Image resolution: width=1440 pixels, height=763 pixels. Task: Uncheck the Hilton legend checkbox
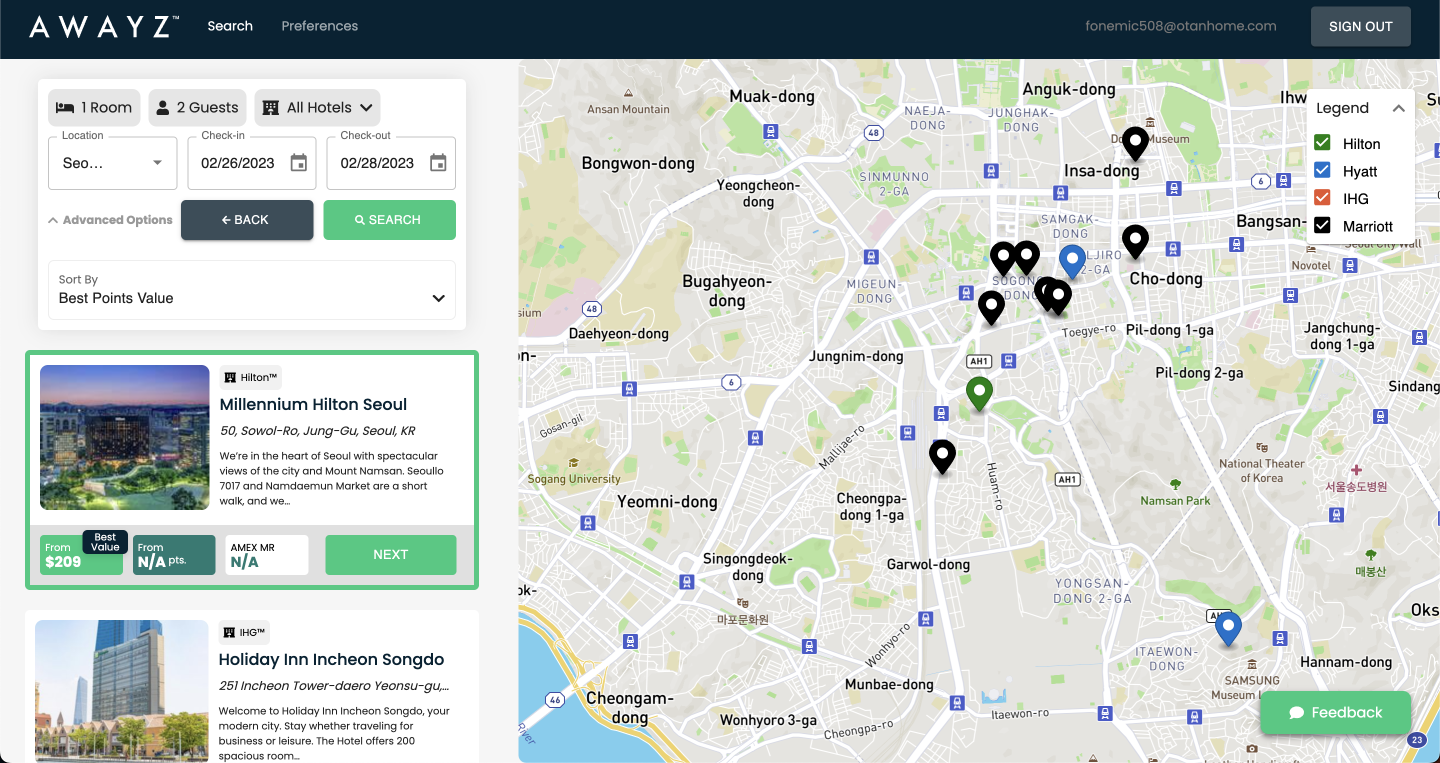coord(1322,144)
